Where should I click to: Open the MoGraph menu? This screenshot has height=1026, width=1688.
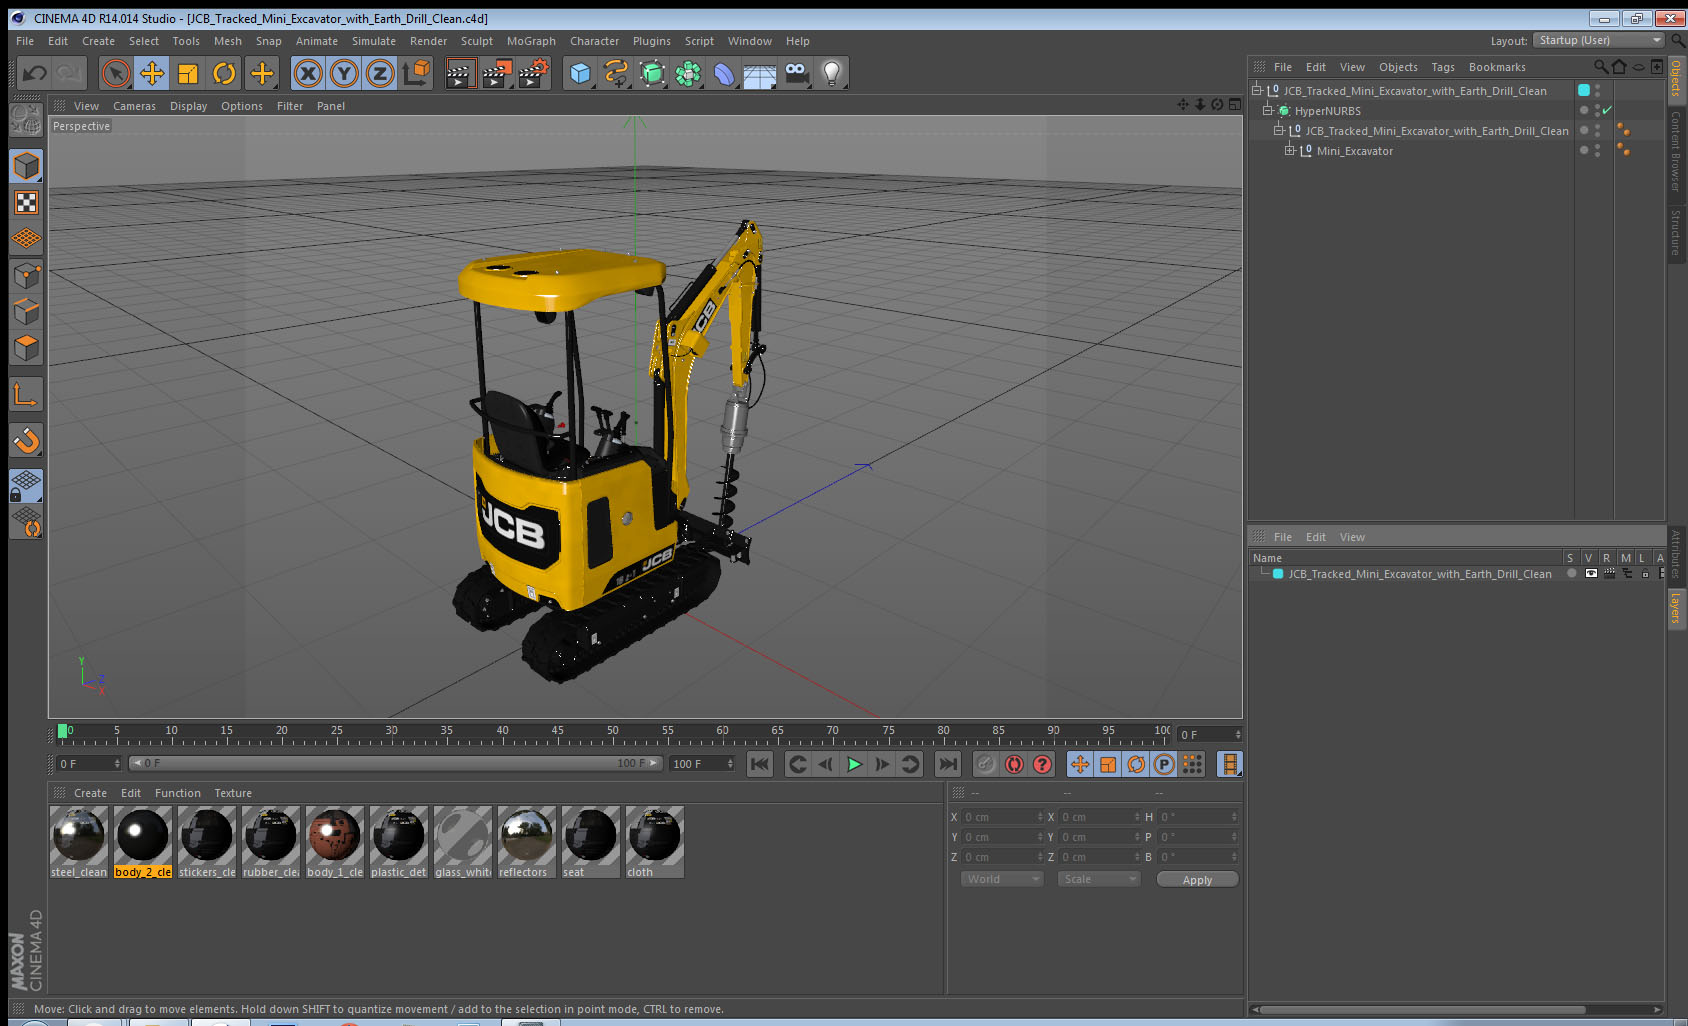531,41
